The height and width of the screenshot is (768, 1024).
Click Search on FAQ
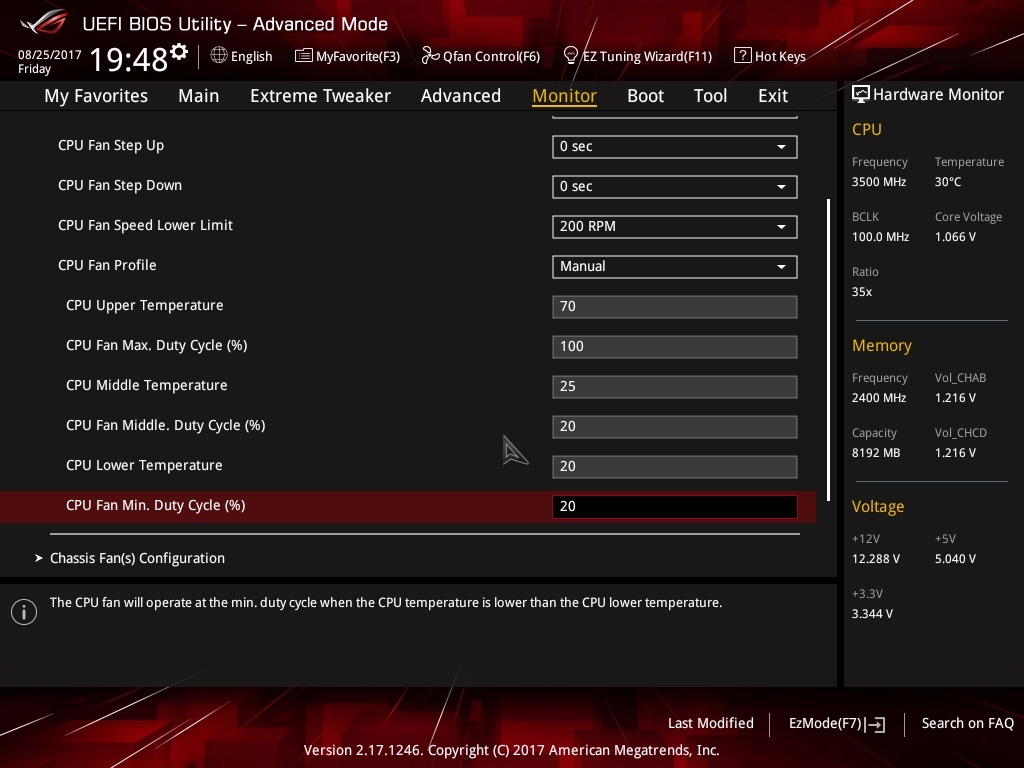pyautogui.click(x=967, y=723)
